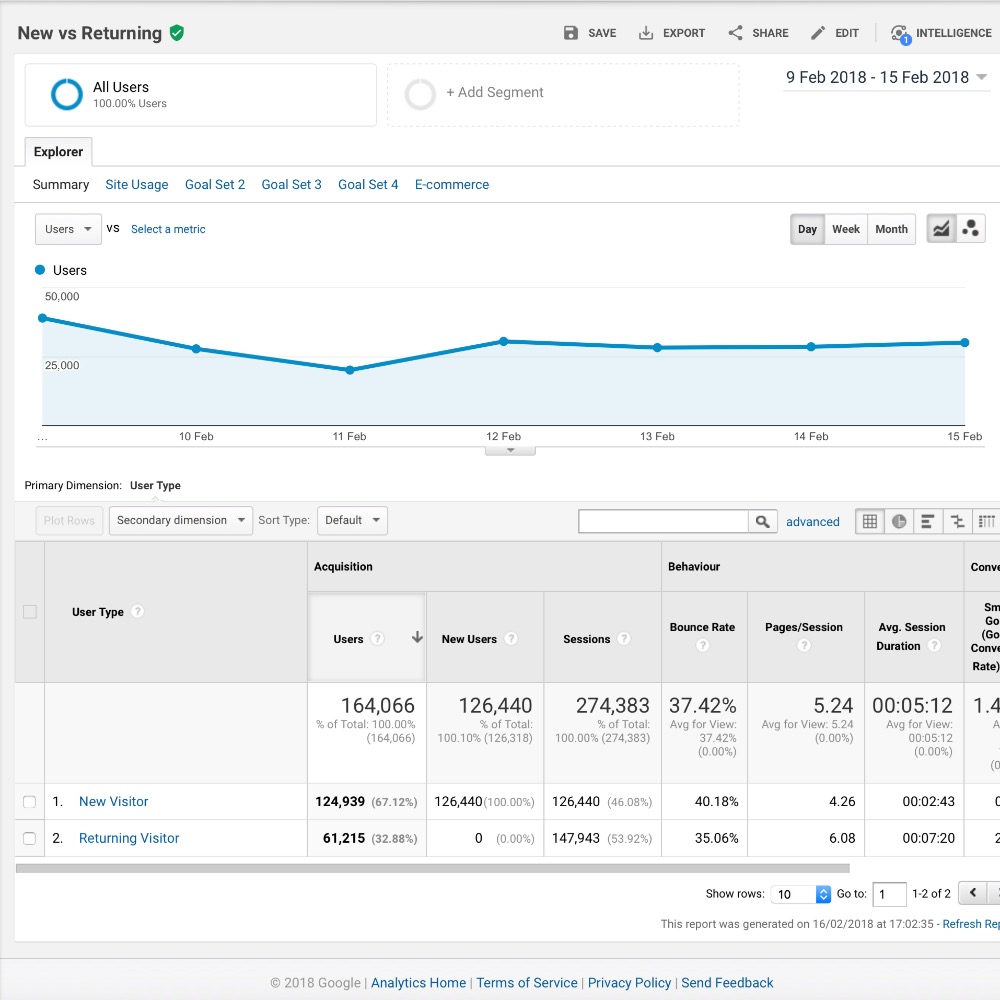Select the Pivot table view icon
The image size is (1000, 1000).
986,522
